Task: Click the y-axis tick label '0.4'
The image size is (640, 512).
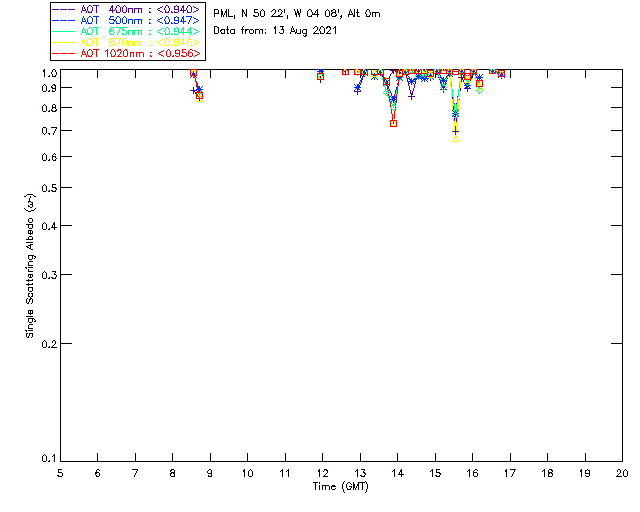Action: pos(49,226)
